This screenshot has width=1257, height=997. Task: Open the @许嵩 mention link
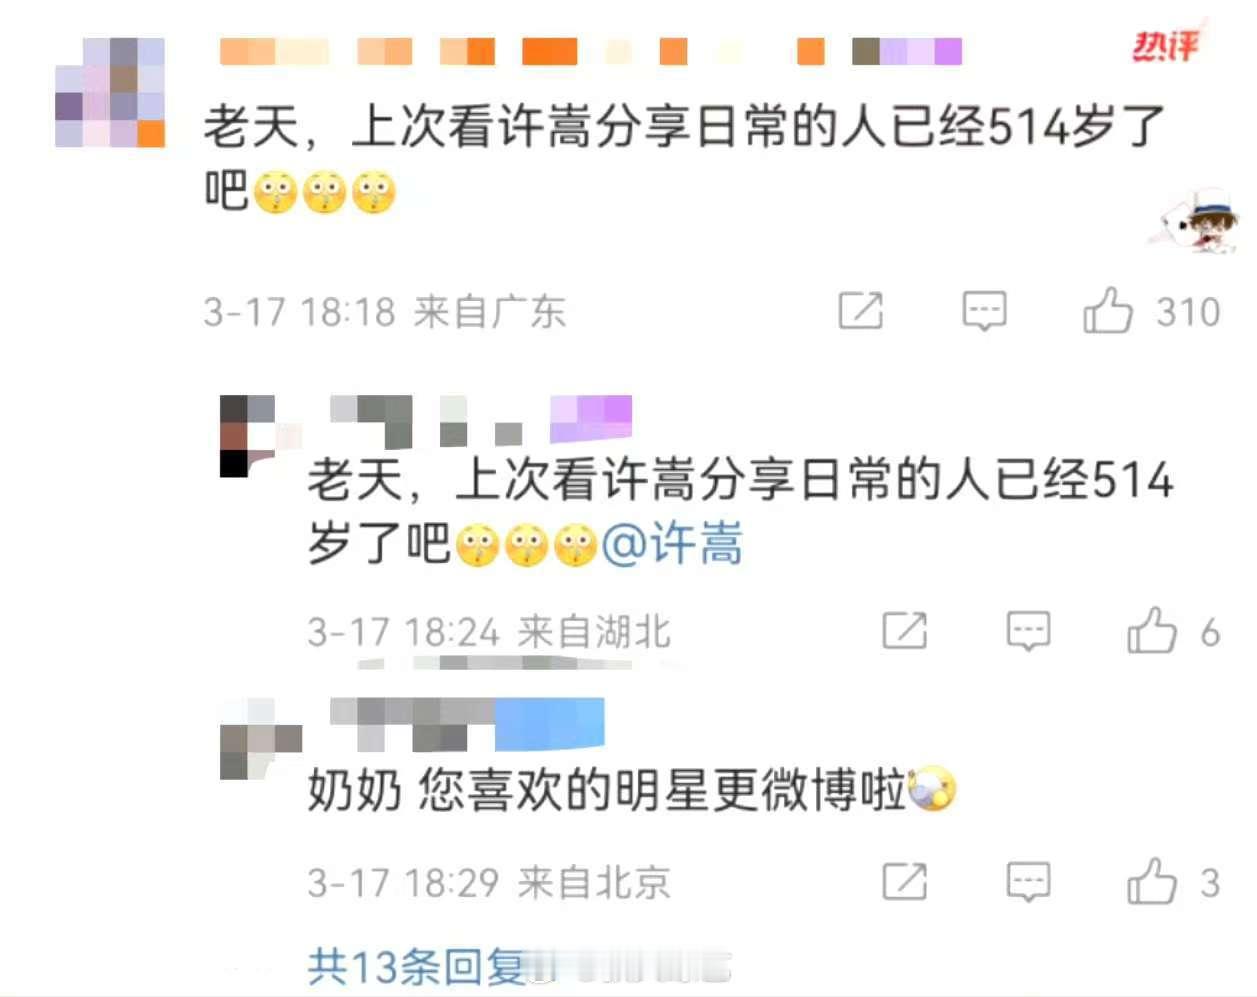pyautogui.click(x=673, y=545)
